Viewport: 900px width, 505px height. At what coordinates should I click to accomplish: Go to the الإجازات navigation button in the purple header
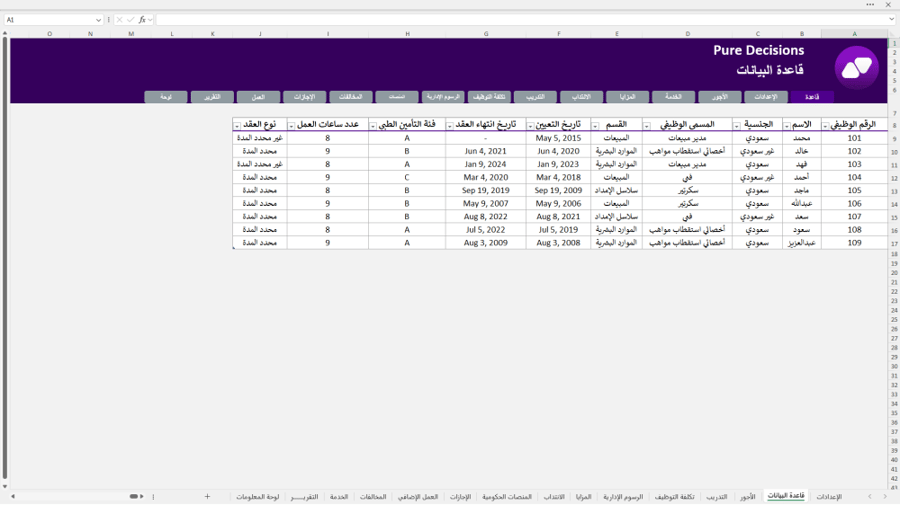coord(304,97)
